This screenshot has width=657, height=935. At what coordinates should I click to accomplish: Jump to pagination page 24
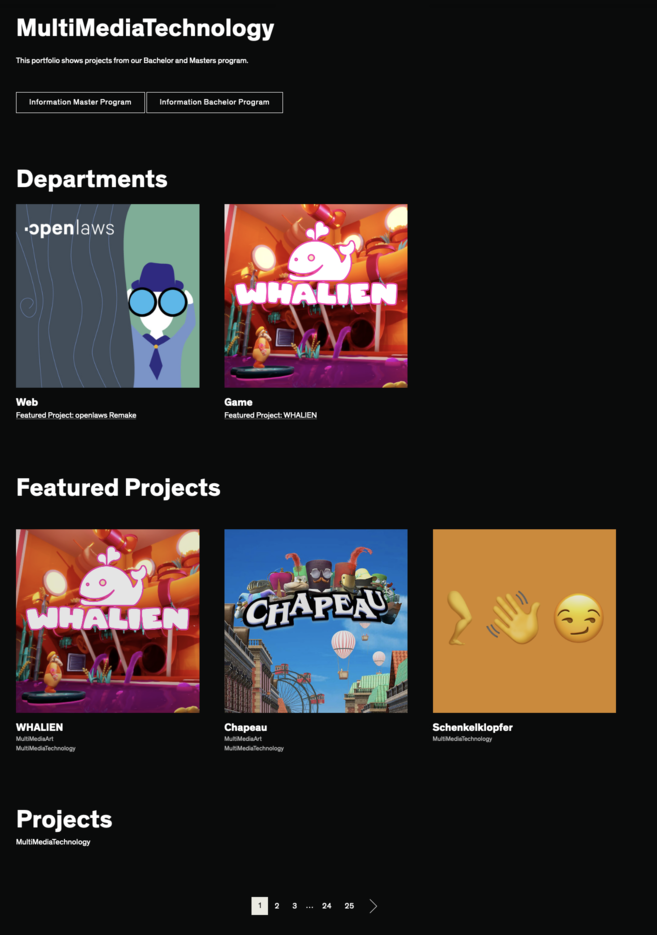tap(327, 906)
